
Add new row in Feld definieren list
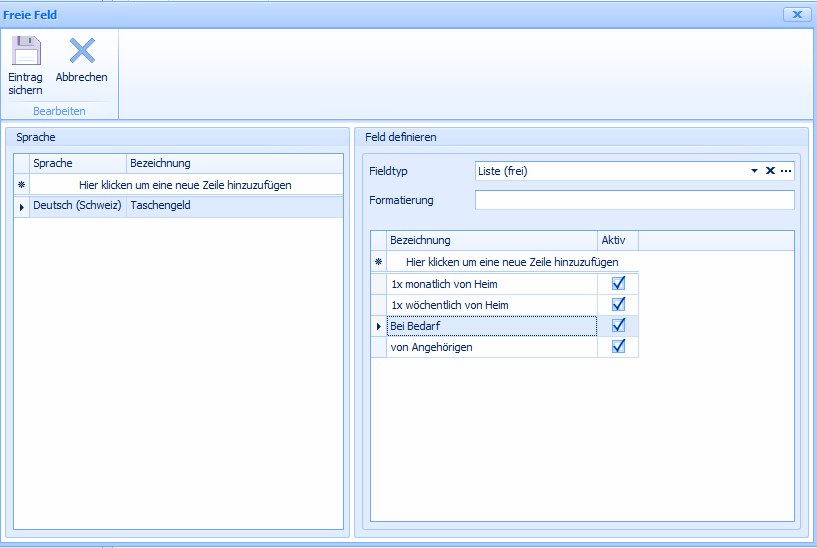512,262
